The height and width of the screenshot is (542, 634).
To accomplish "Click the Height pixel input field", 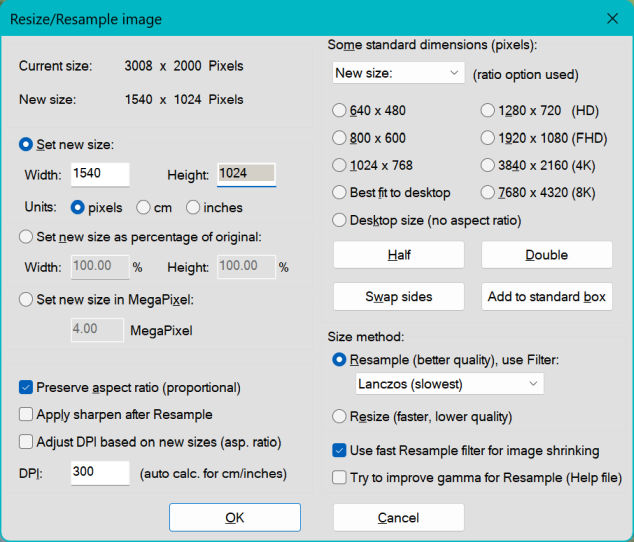I will (246, 174).
